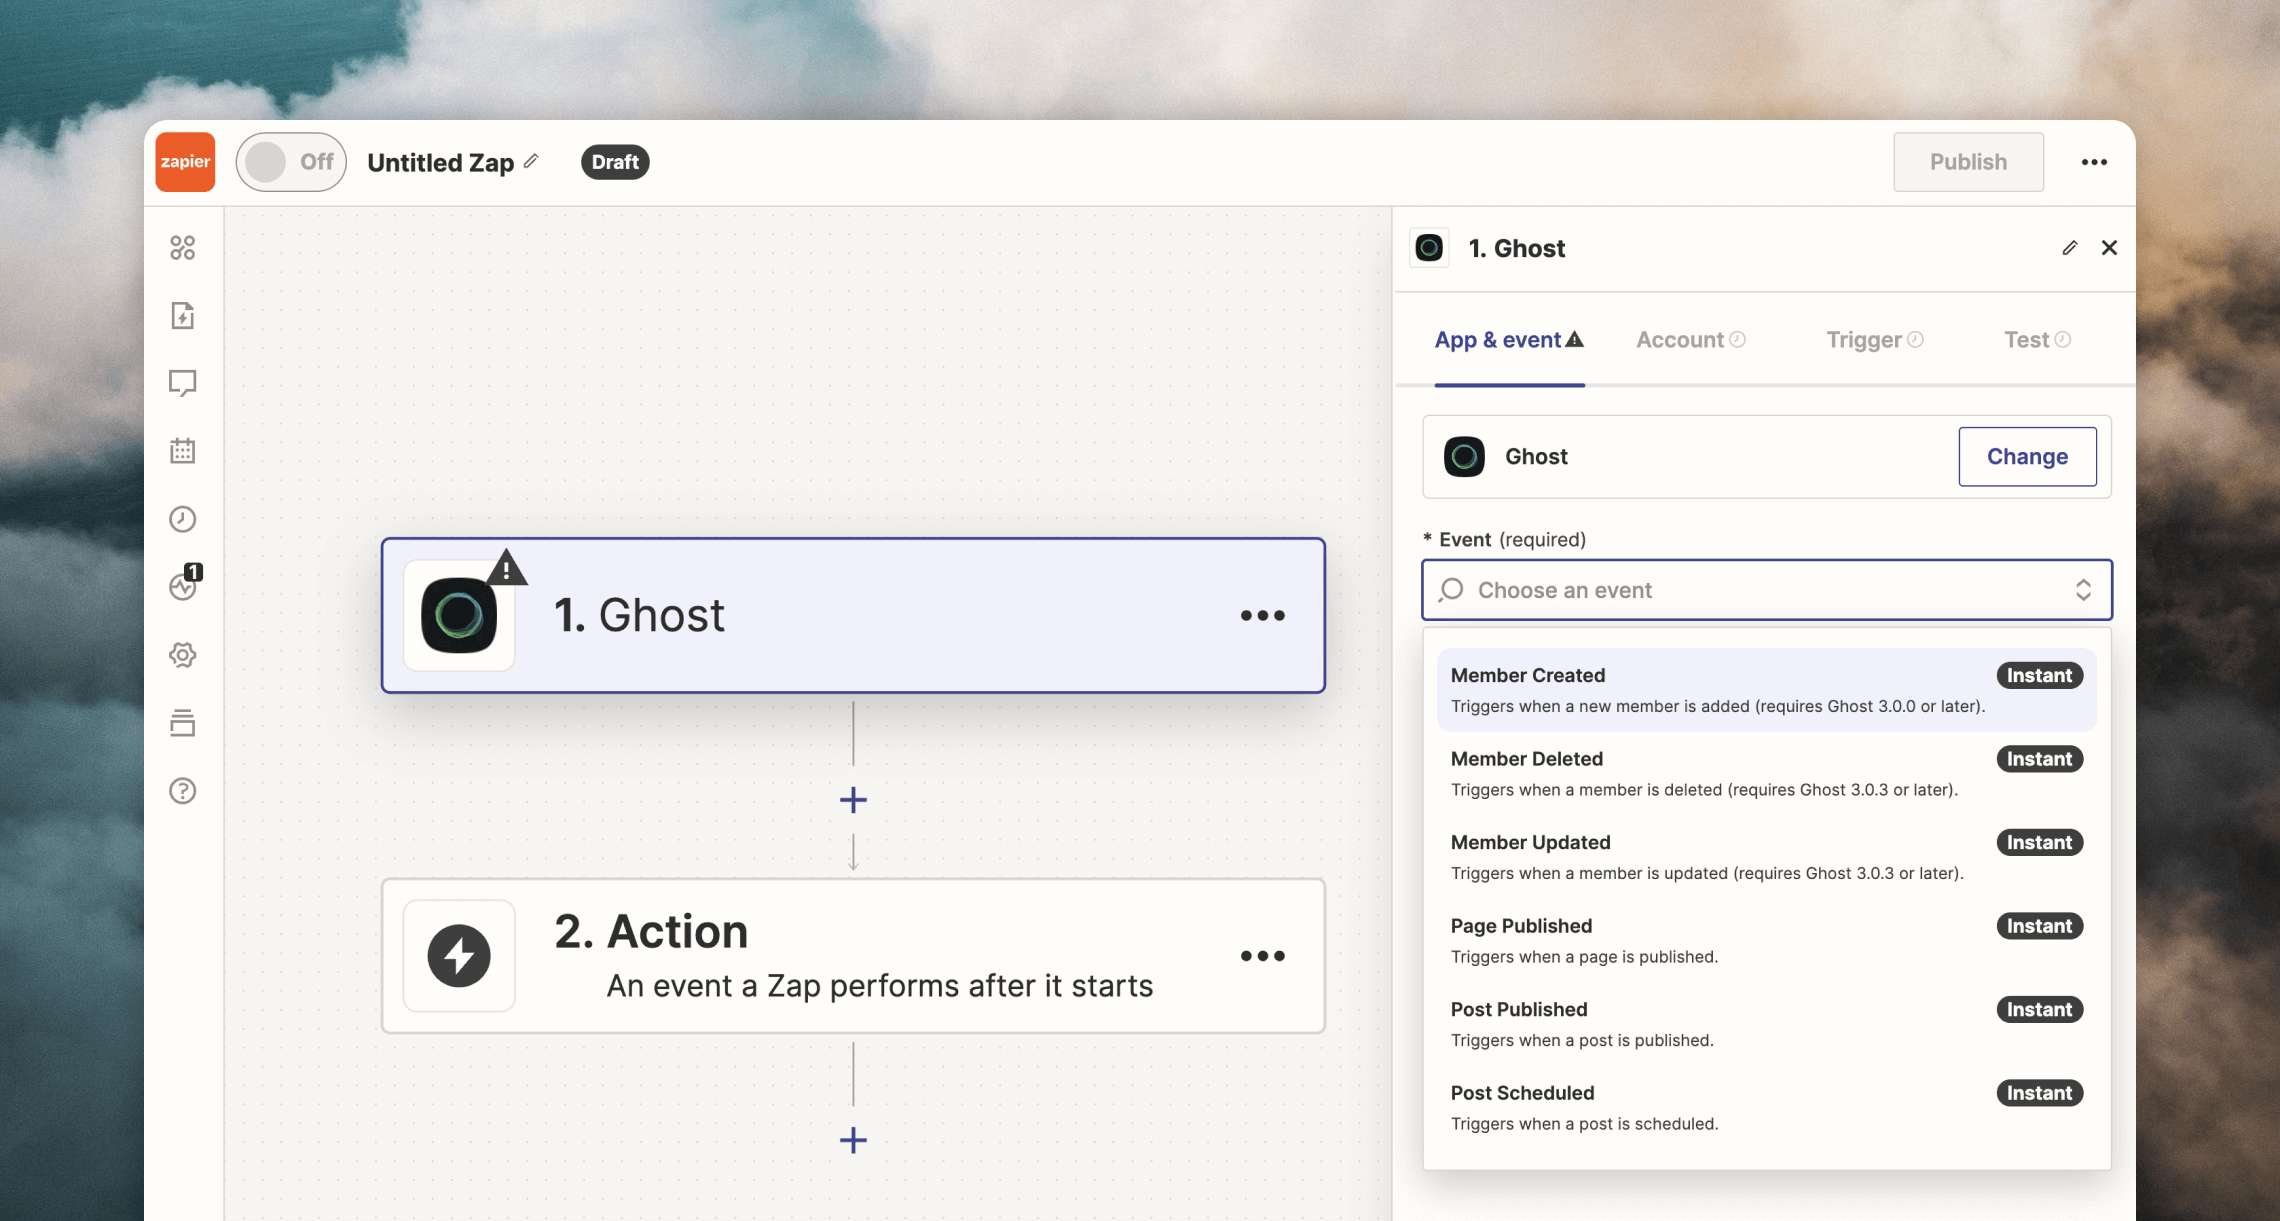Click the Ghost app icon beside Change
This screenshot has height=1221, width=2280.
tap(1464, 457)
